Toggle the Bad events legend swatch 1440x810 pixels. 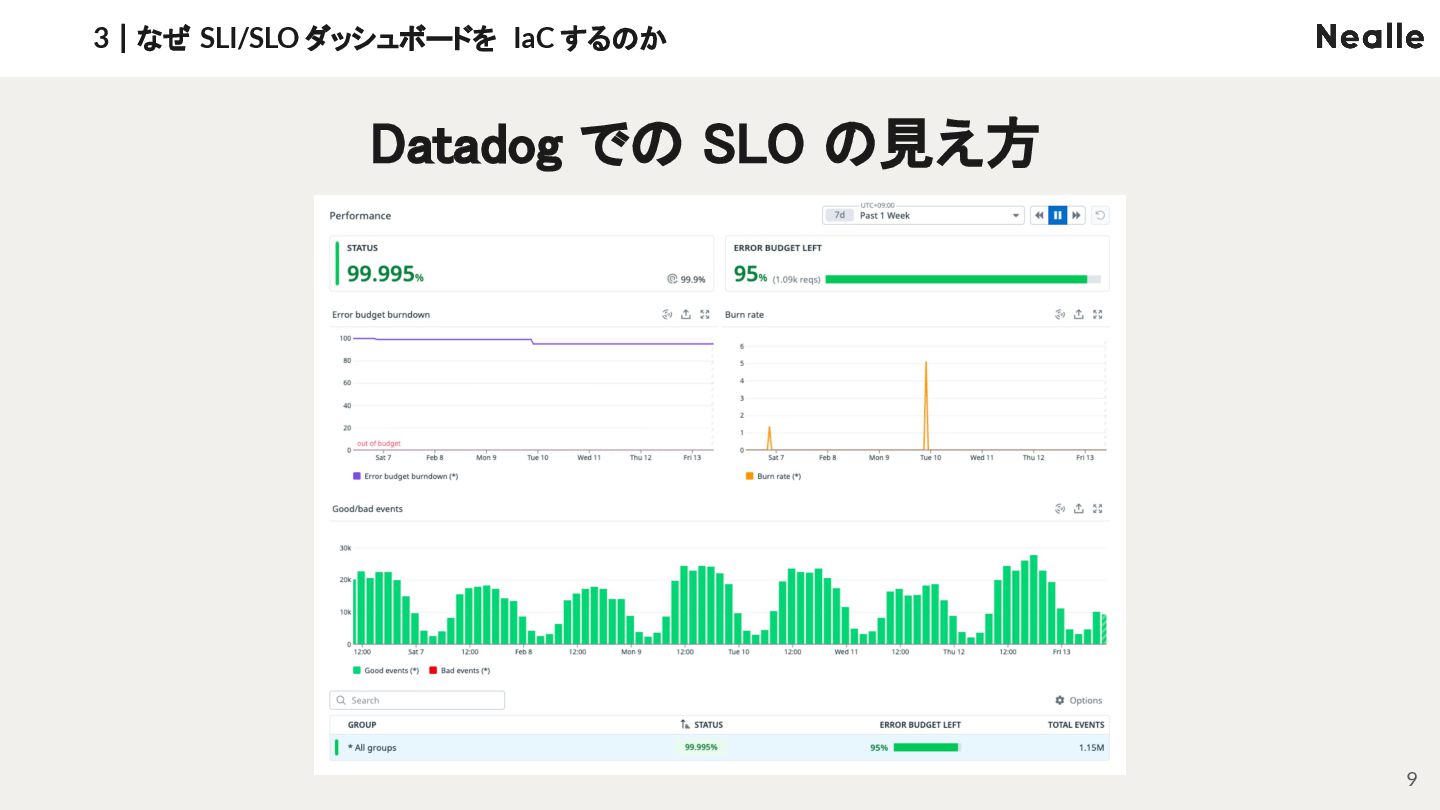pos(433,670)
